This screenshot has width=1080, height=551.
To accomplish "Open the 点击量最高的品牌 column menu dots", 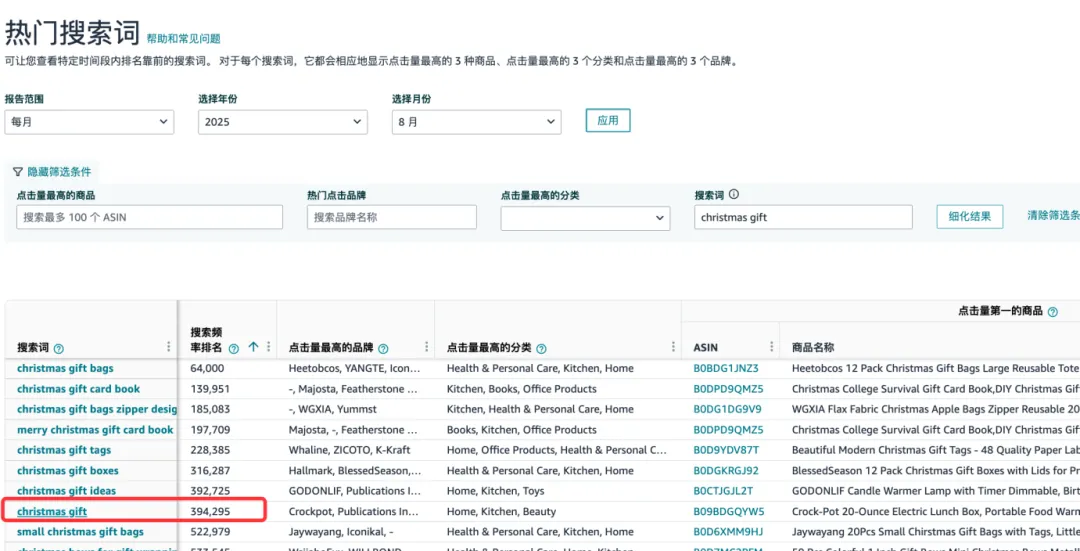I will point(425,347).
